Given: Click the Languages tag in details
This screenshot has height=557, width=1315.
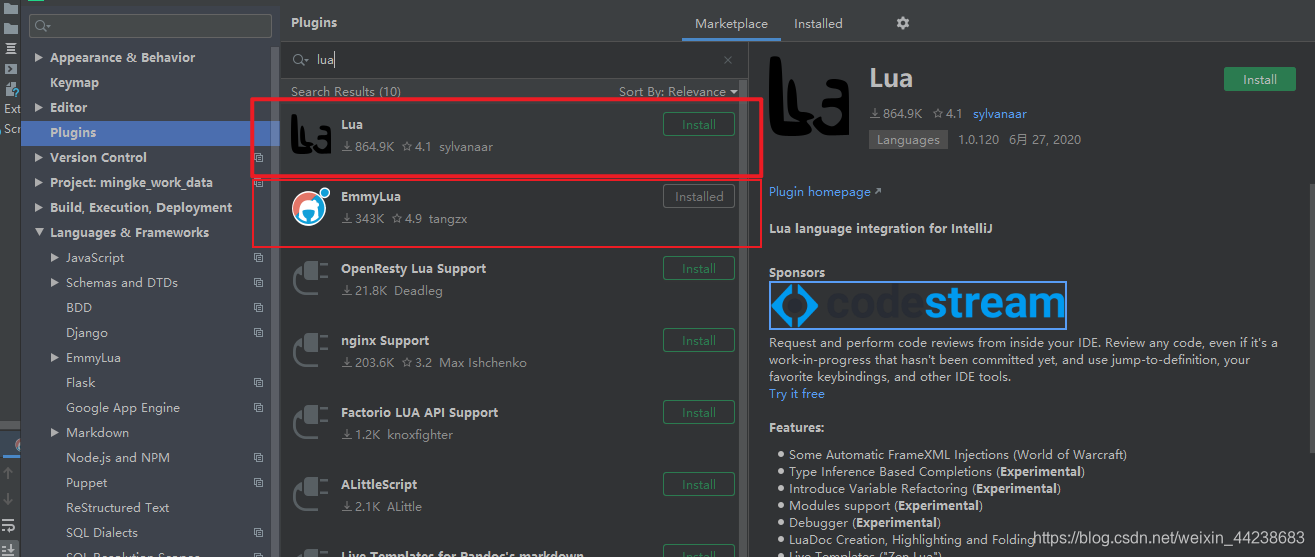Looking at the screenshot, I should coord(908,140).
